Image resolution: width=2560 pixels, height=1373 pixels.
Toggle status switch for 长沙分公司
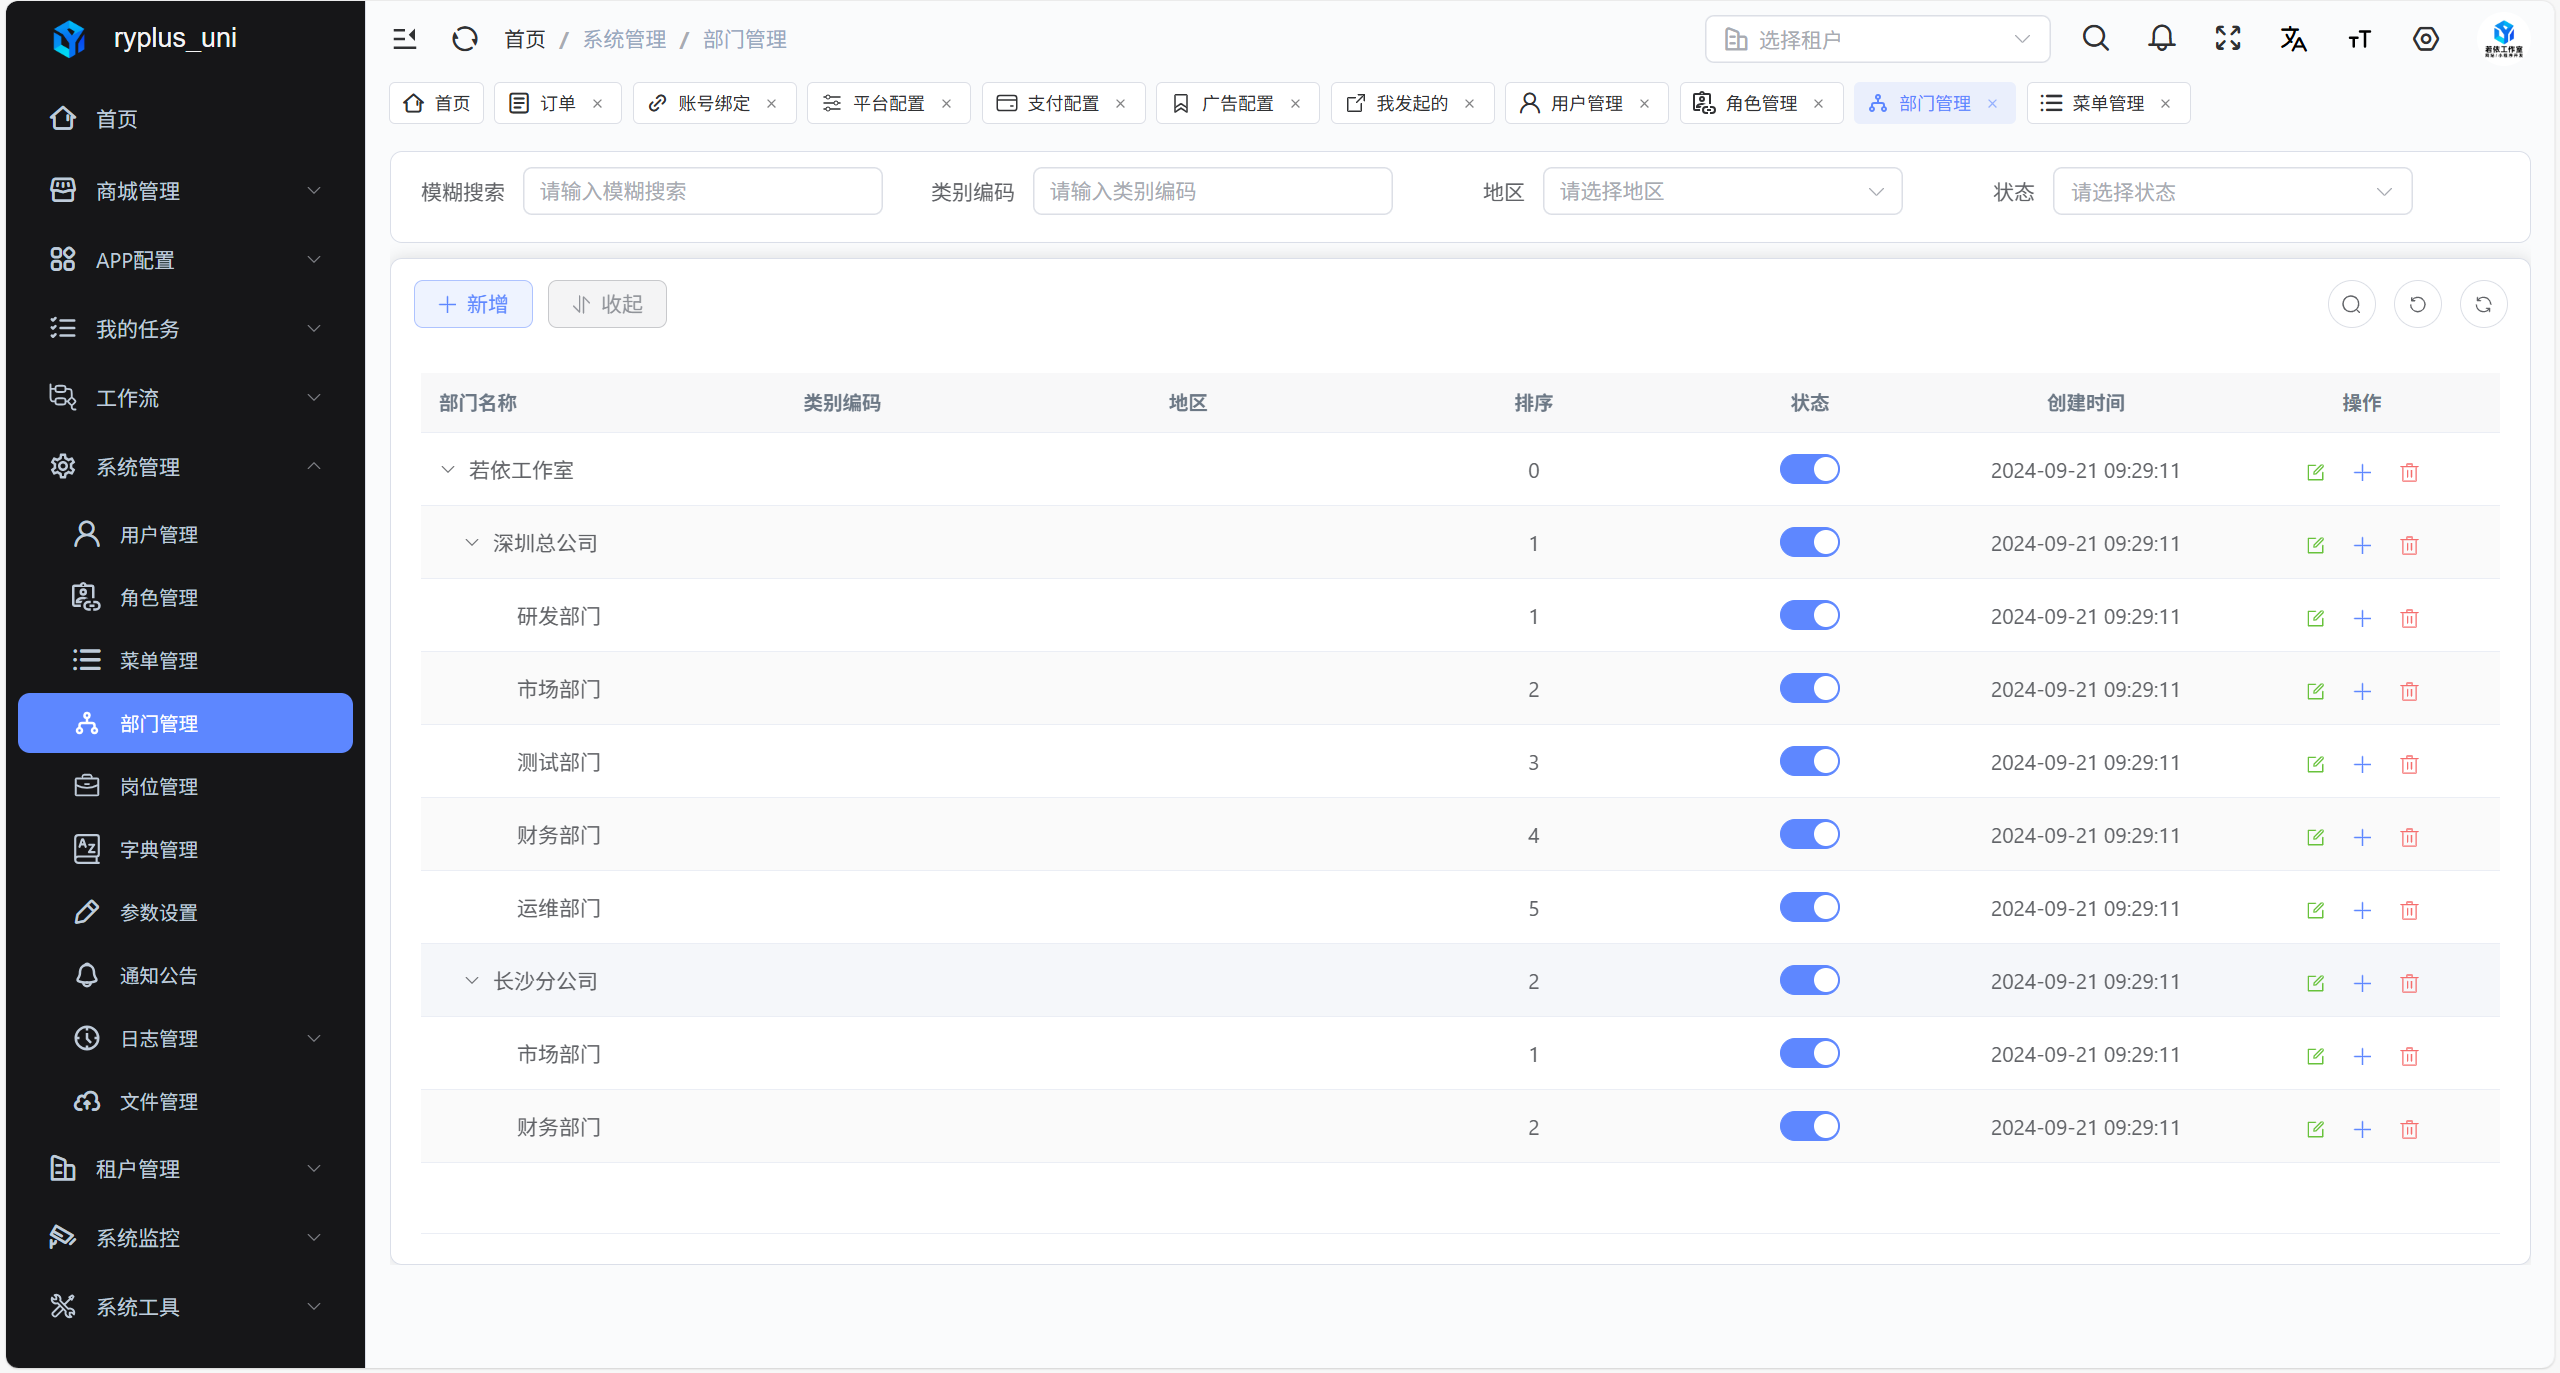tap(1809, 980)
